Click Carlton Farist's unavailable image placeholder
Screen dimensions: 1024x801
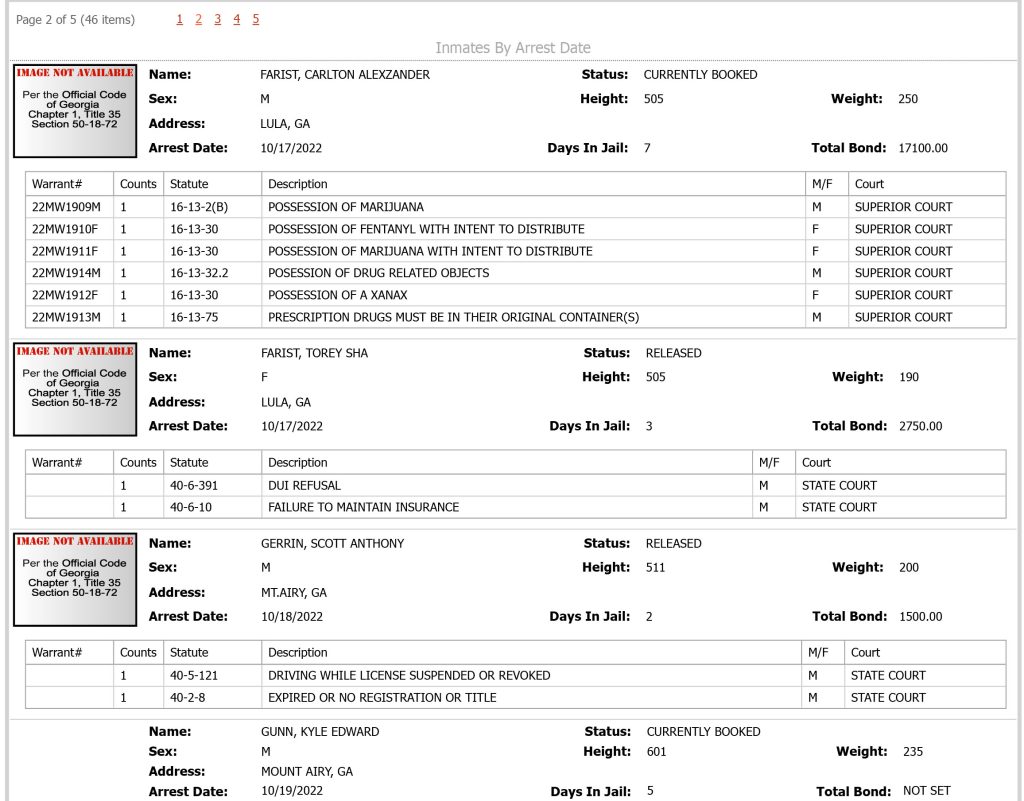tap(75, 111)
